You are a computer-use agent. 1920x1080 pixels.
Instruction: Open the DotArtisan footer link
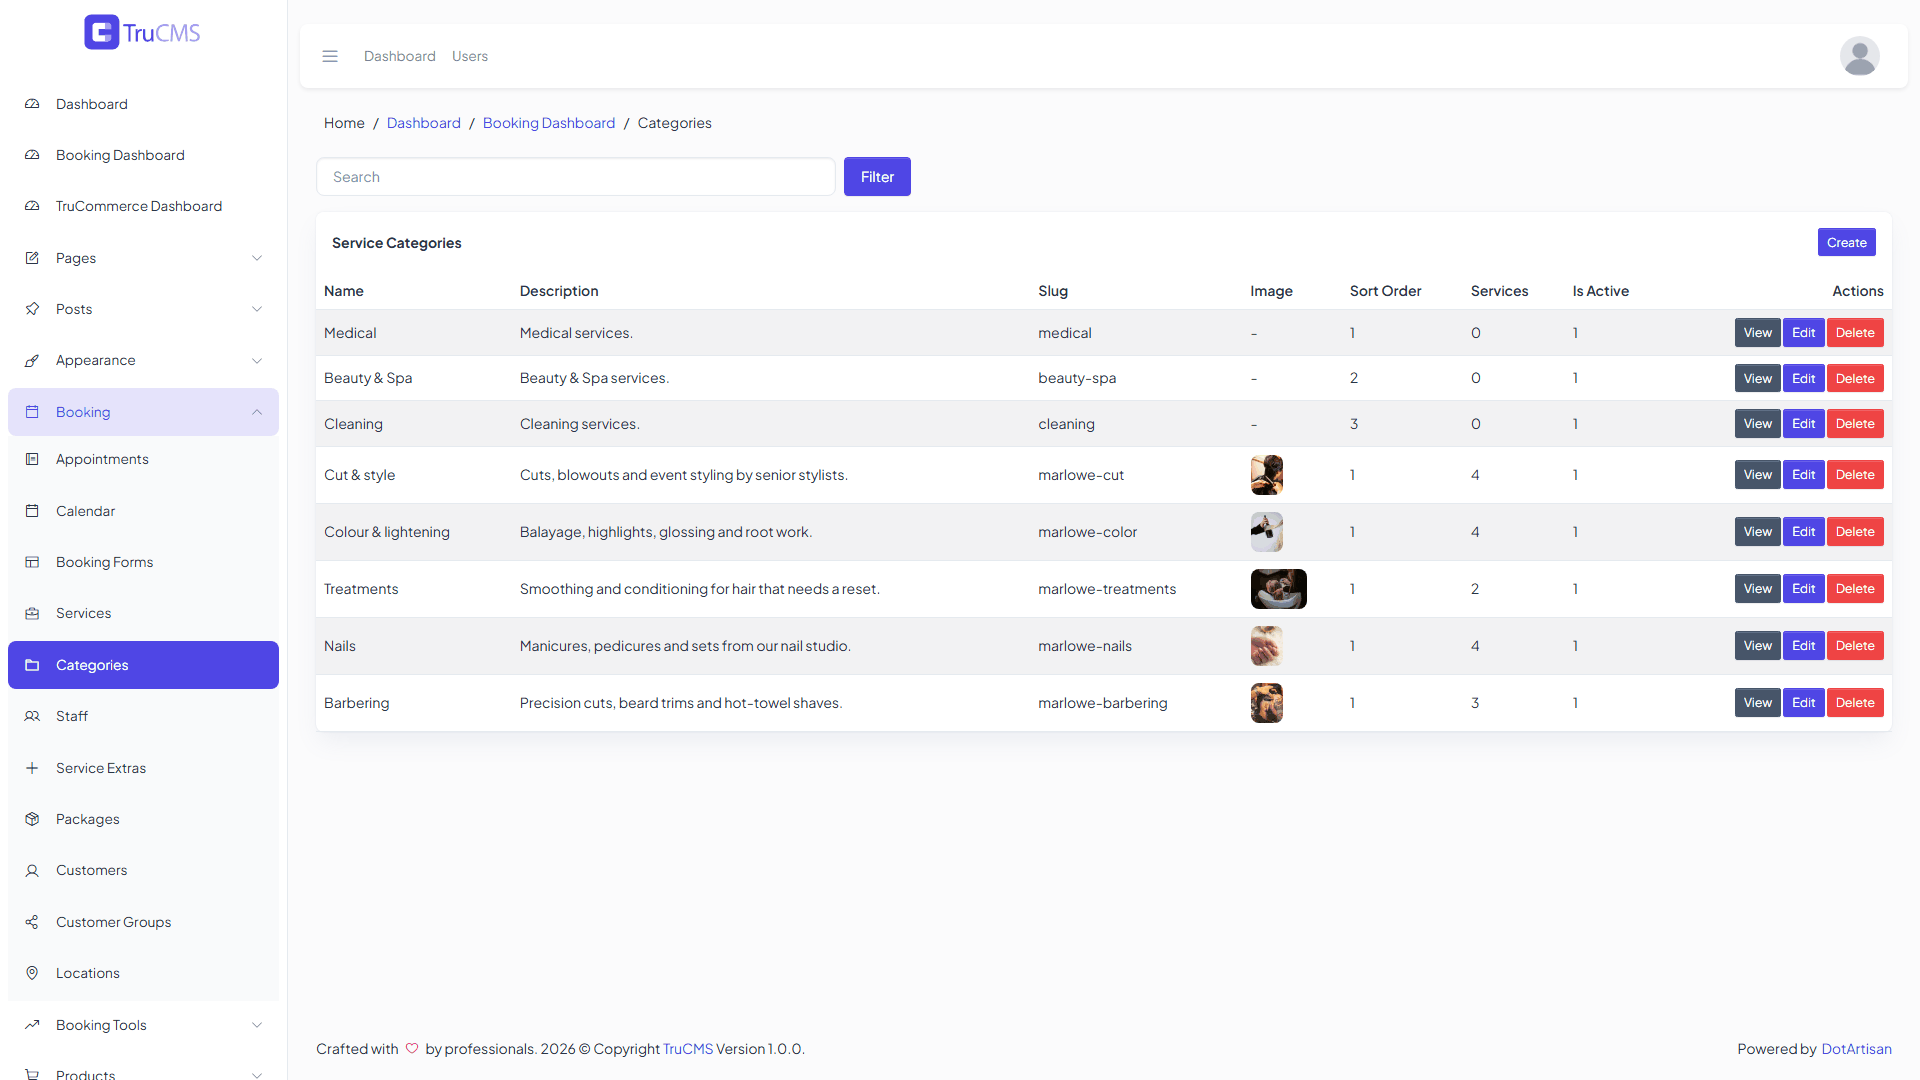tap(1856, 1049)
